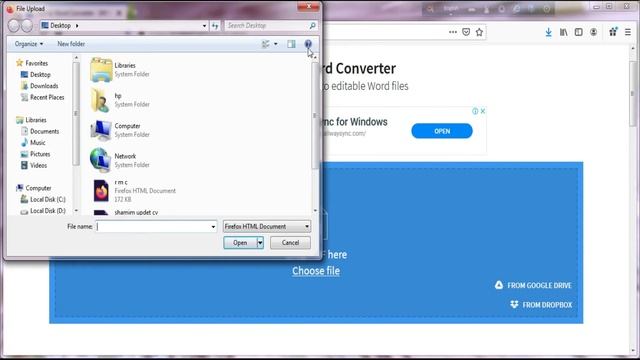Click the ad info icon

475,111
